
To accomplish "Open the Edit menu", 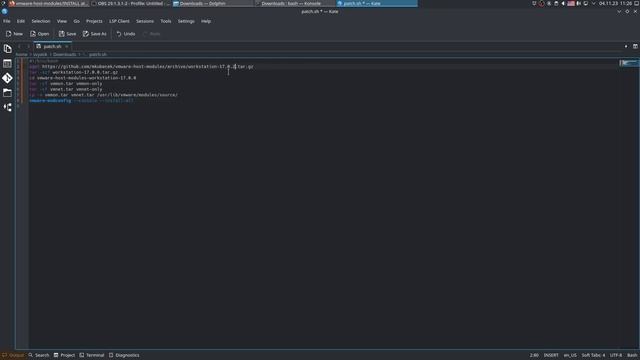I will coord(21,21).
